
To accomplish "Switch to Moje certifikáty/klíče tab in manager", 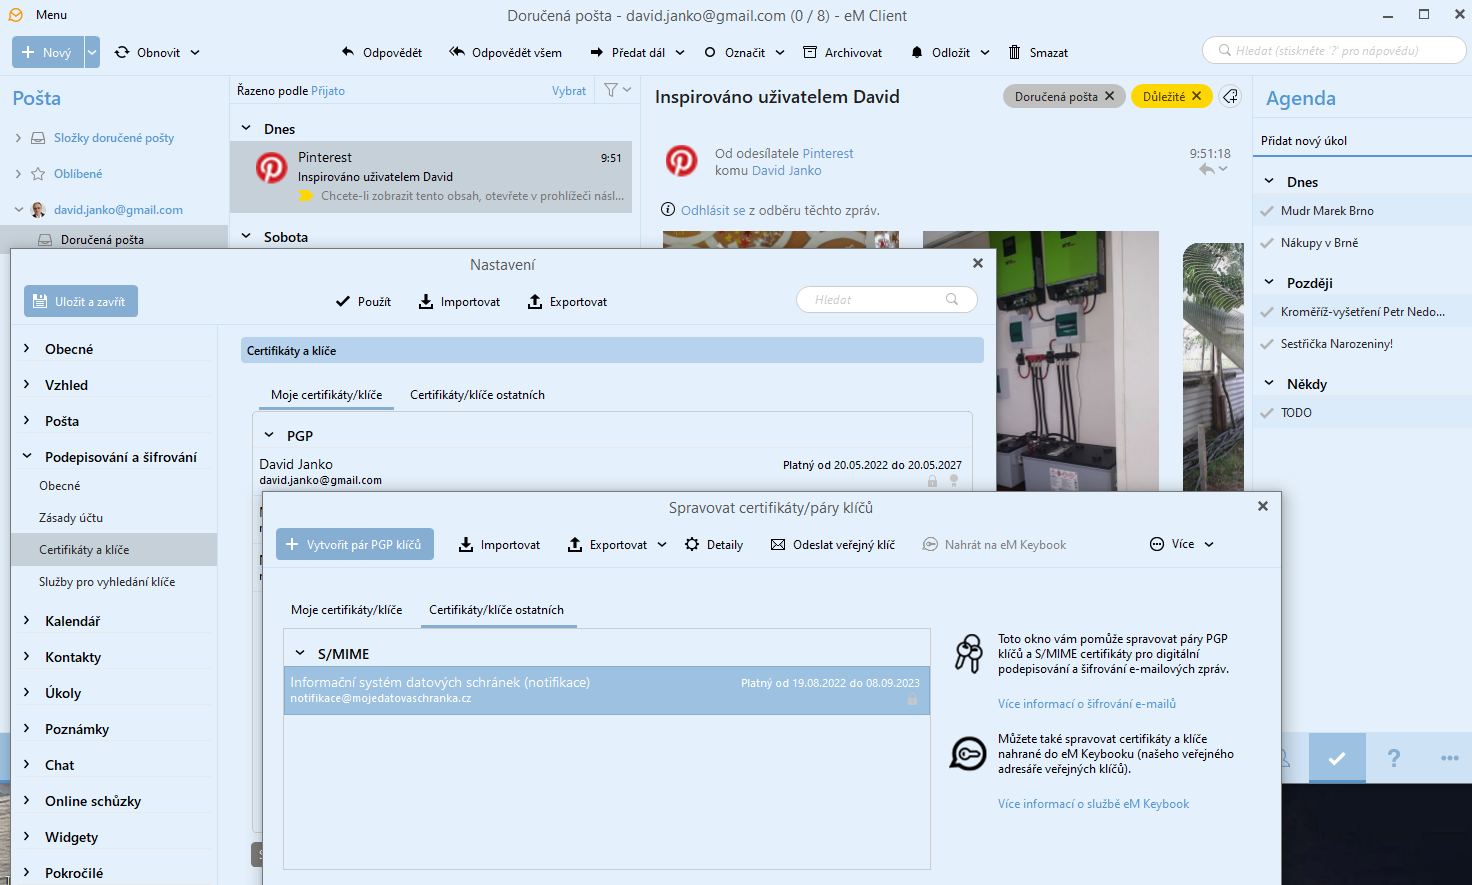I will pos(346,610).
